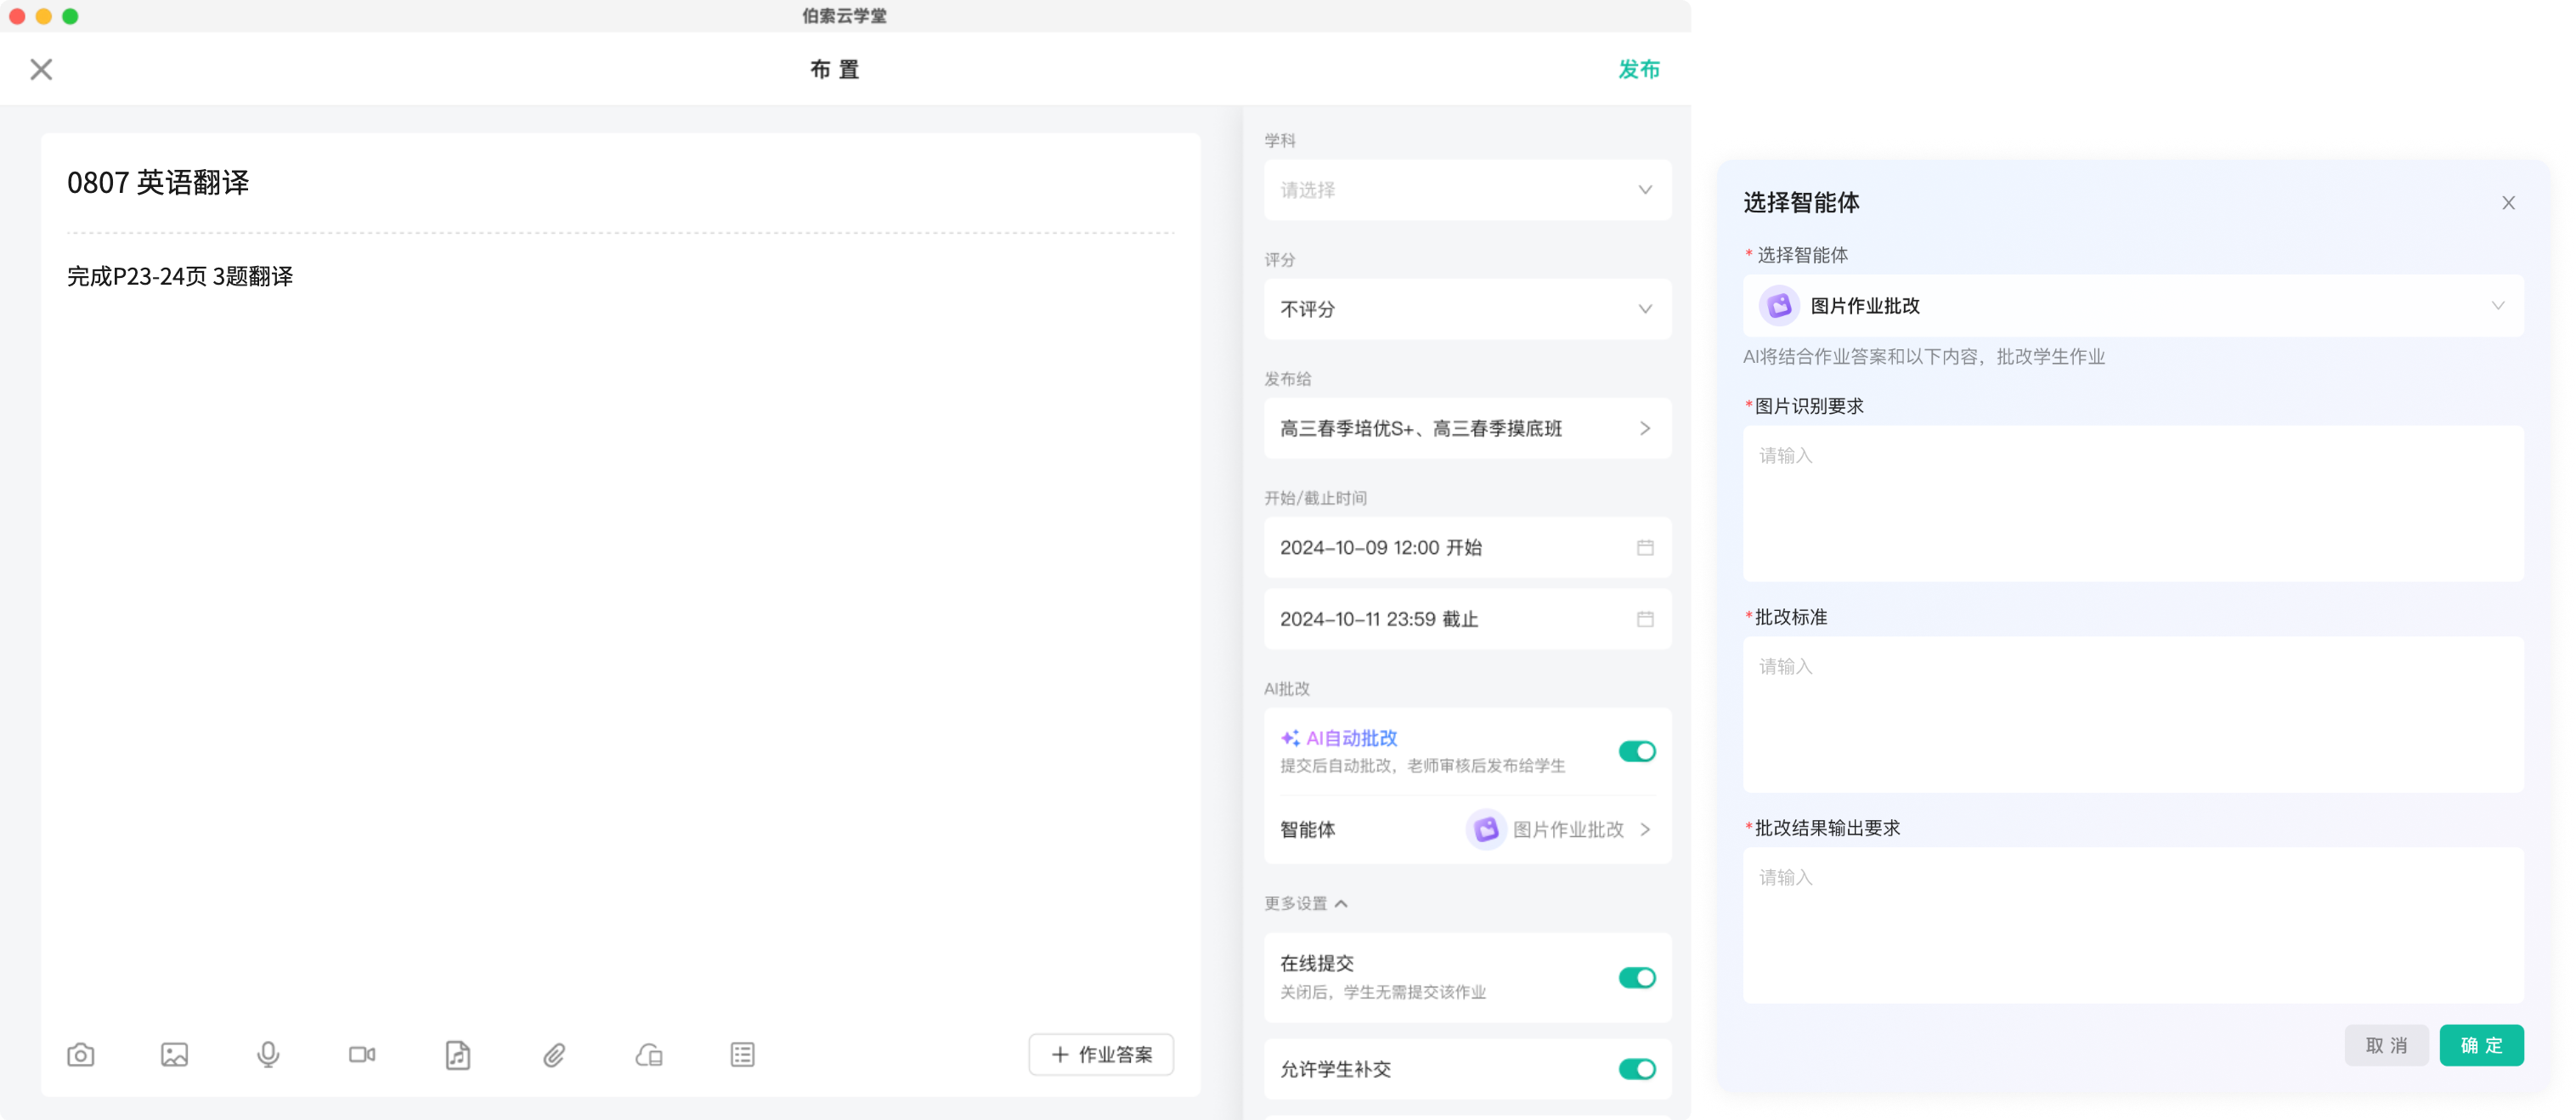Click the camera icon in the editor toolbar

[81, 1055]
